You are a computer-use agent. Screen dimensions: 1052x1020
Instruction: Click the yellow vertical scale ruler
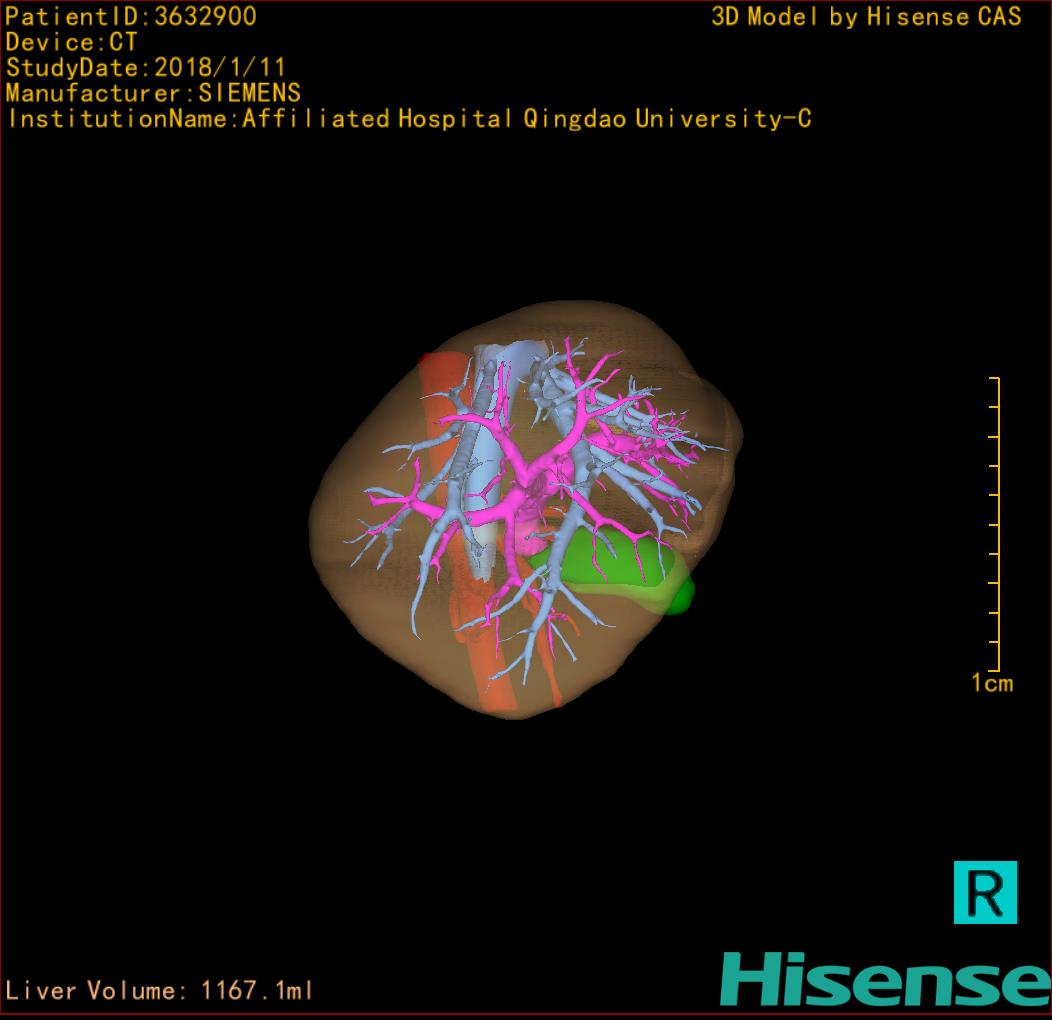pyautogui.click(x=996, y=525)
